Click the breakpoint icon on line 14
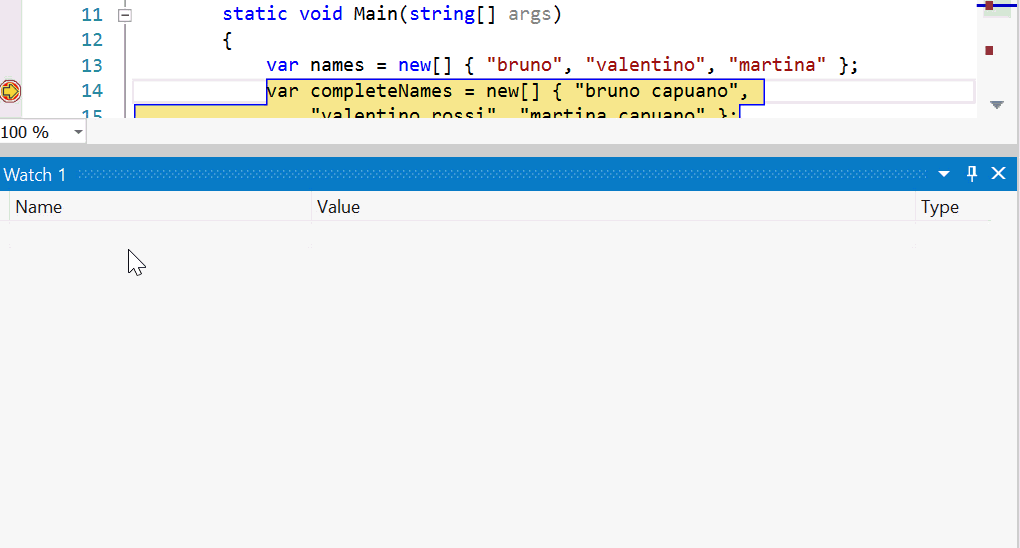Image resolution: width=1020 pixels, height=548 pixels. pos(10,92)
